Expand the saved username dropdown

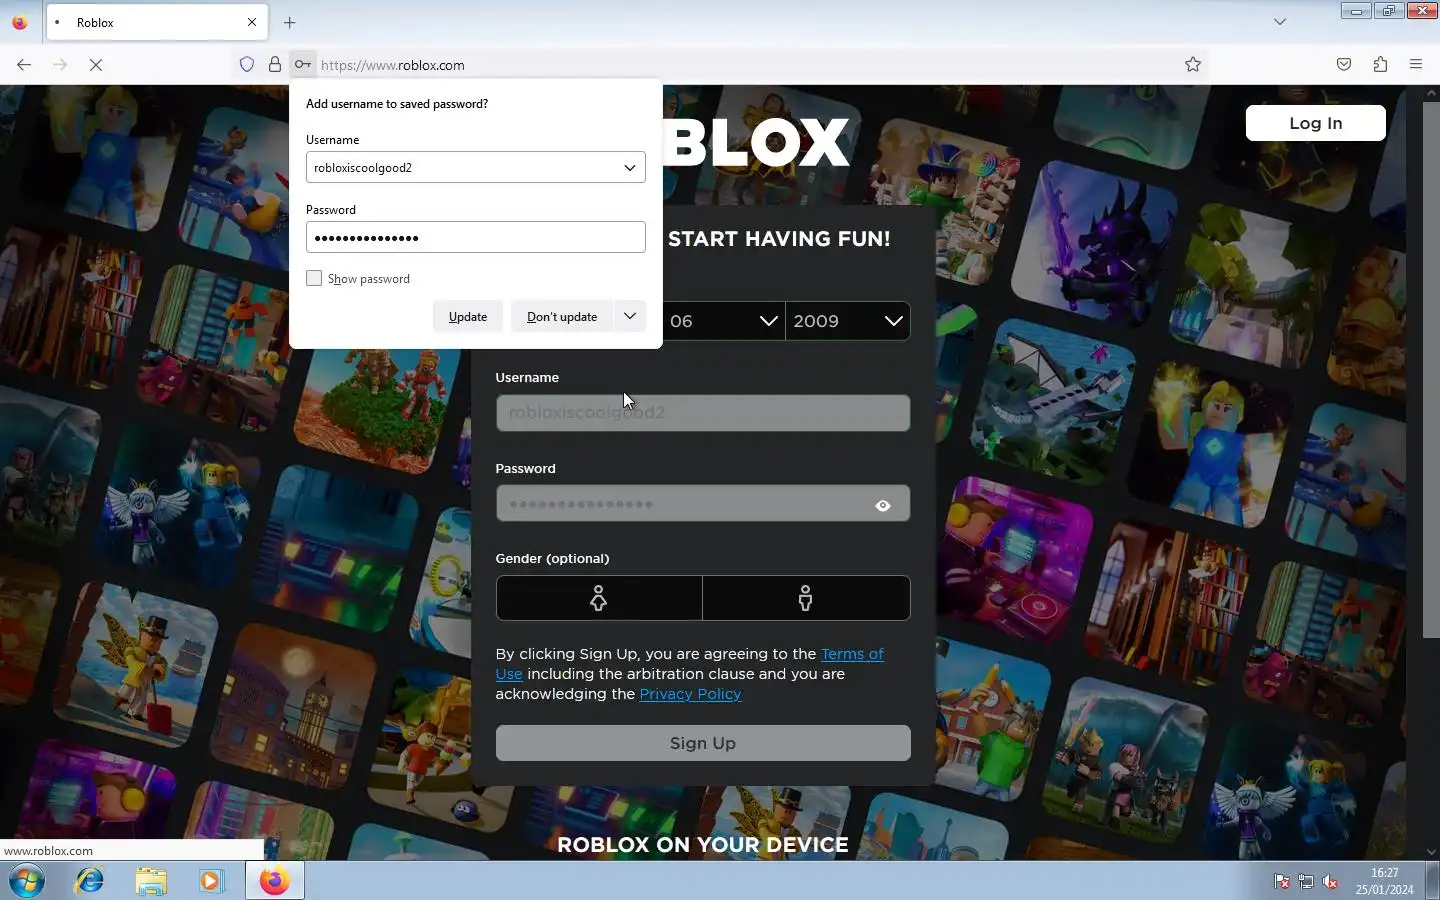pos(630,168)
